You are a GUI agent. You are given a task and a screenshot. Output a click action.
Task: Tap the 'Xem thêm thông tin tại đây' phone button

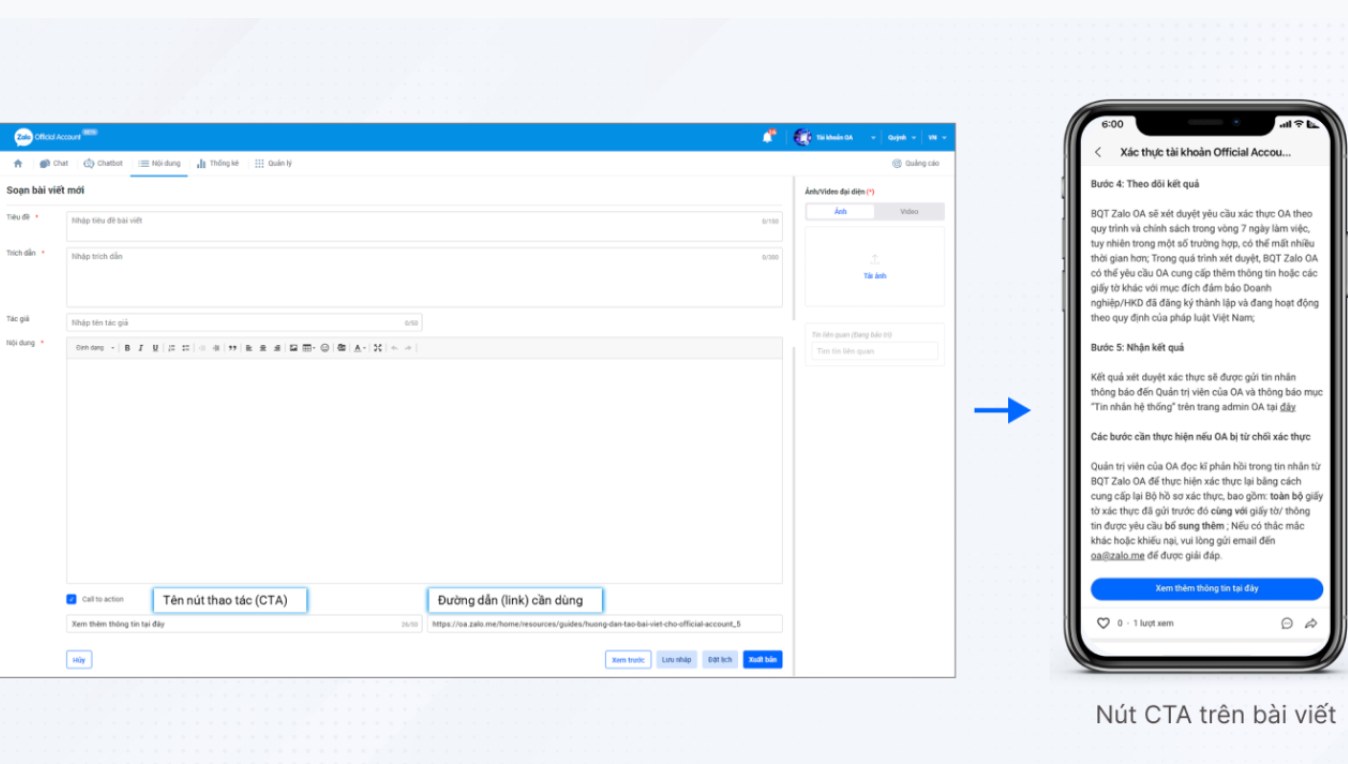1207,589
